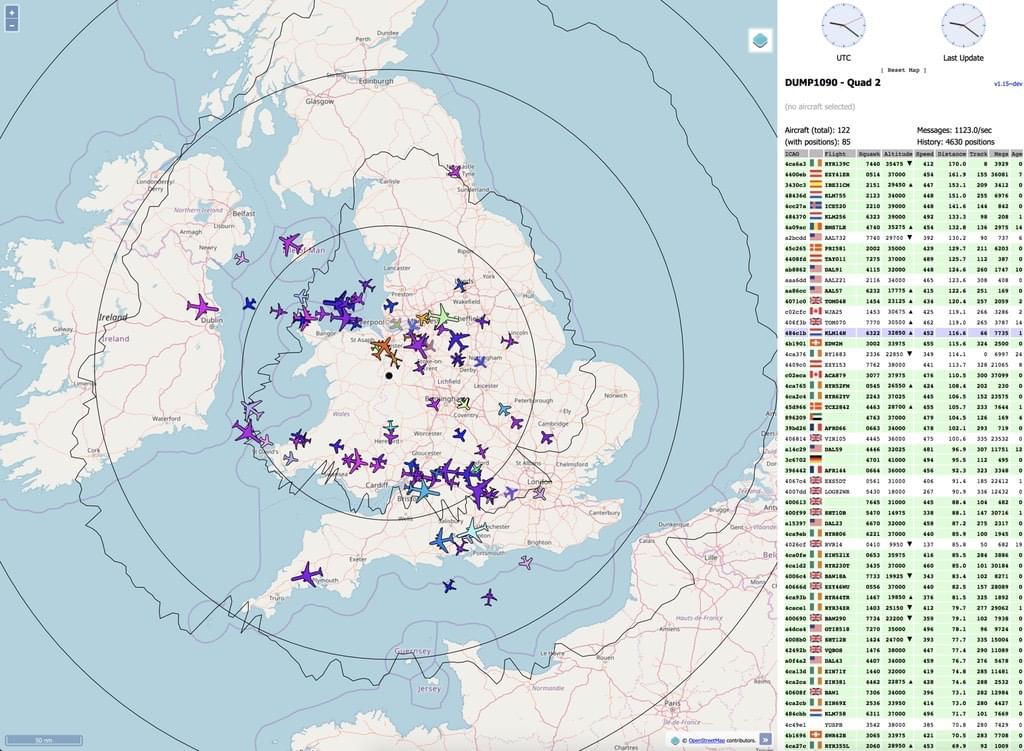Select the highlighted KLM14N row
This screenshot has height=751, width=1024.
(904, 333)
